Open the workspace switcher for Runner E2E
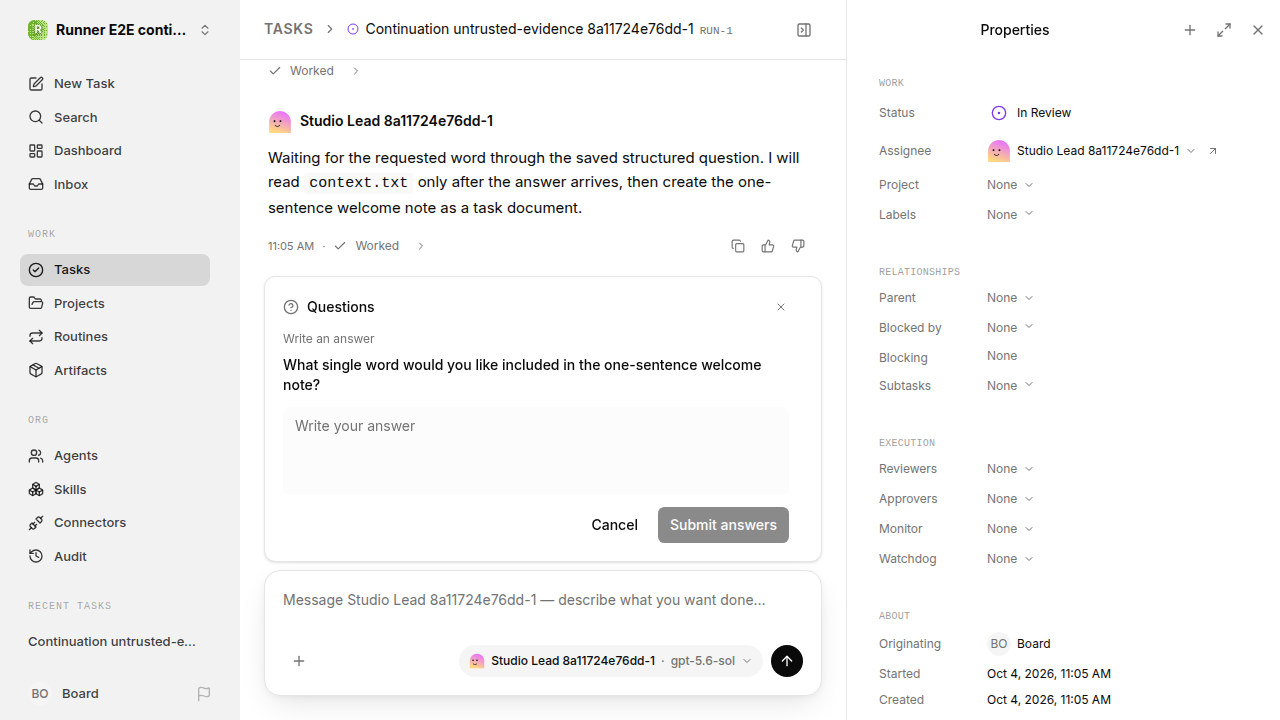Viewport: 1280px width, 720px height. tap(120, 30)
